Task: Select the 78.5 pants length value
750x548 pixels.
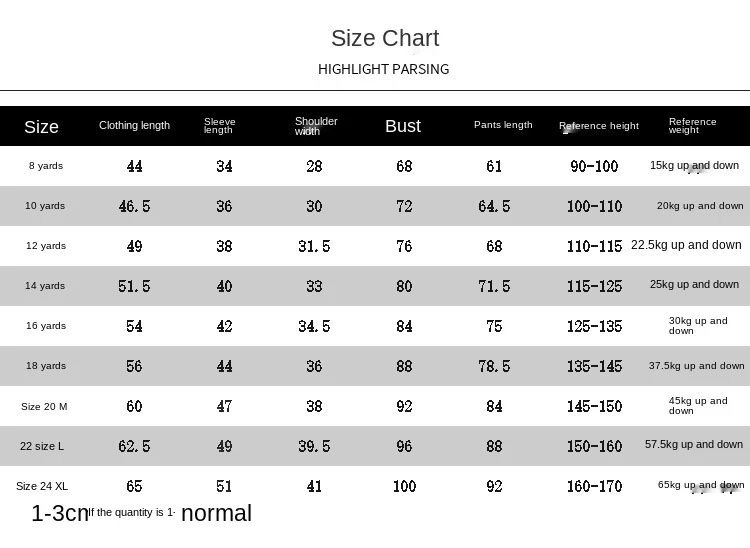Action: click(494, 366)
